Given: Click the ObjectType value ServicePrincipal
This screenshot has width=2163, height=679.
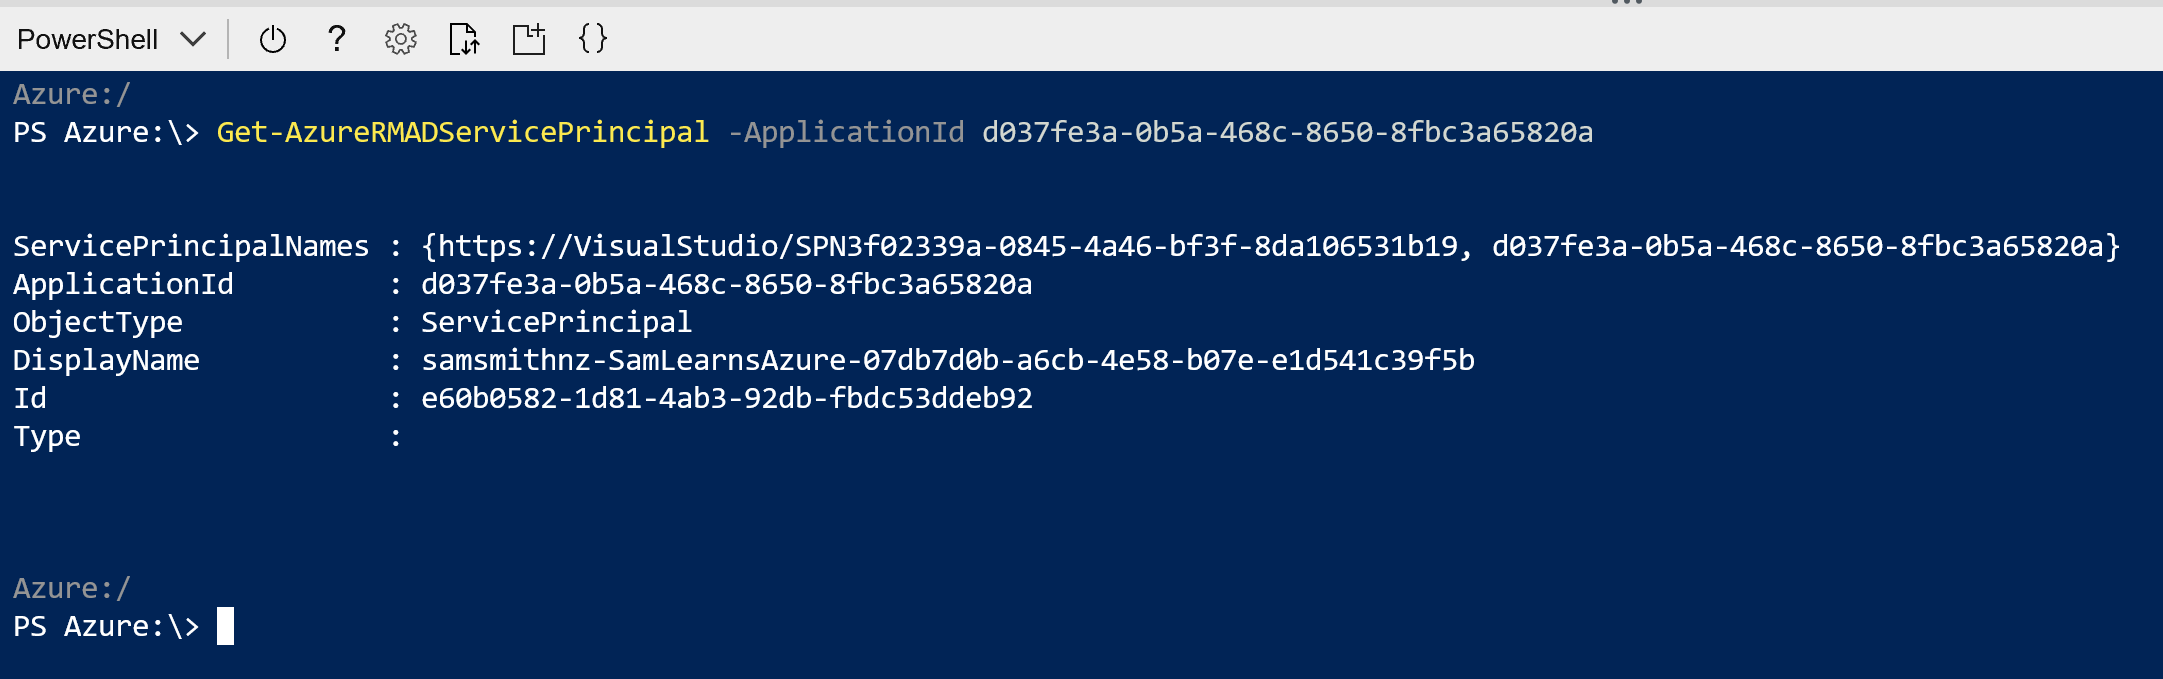Looking at the screenshot, I should coord(556,323).
